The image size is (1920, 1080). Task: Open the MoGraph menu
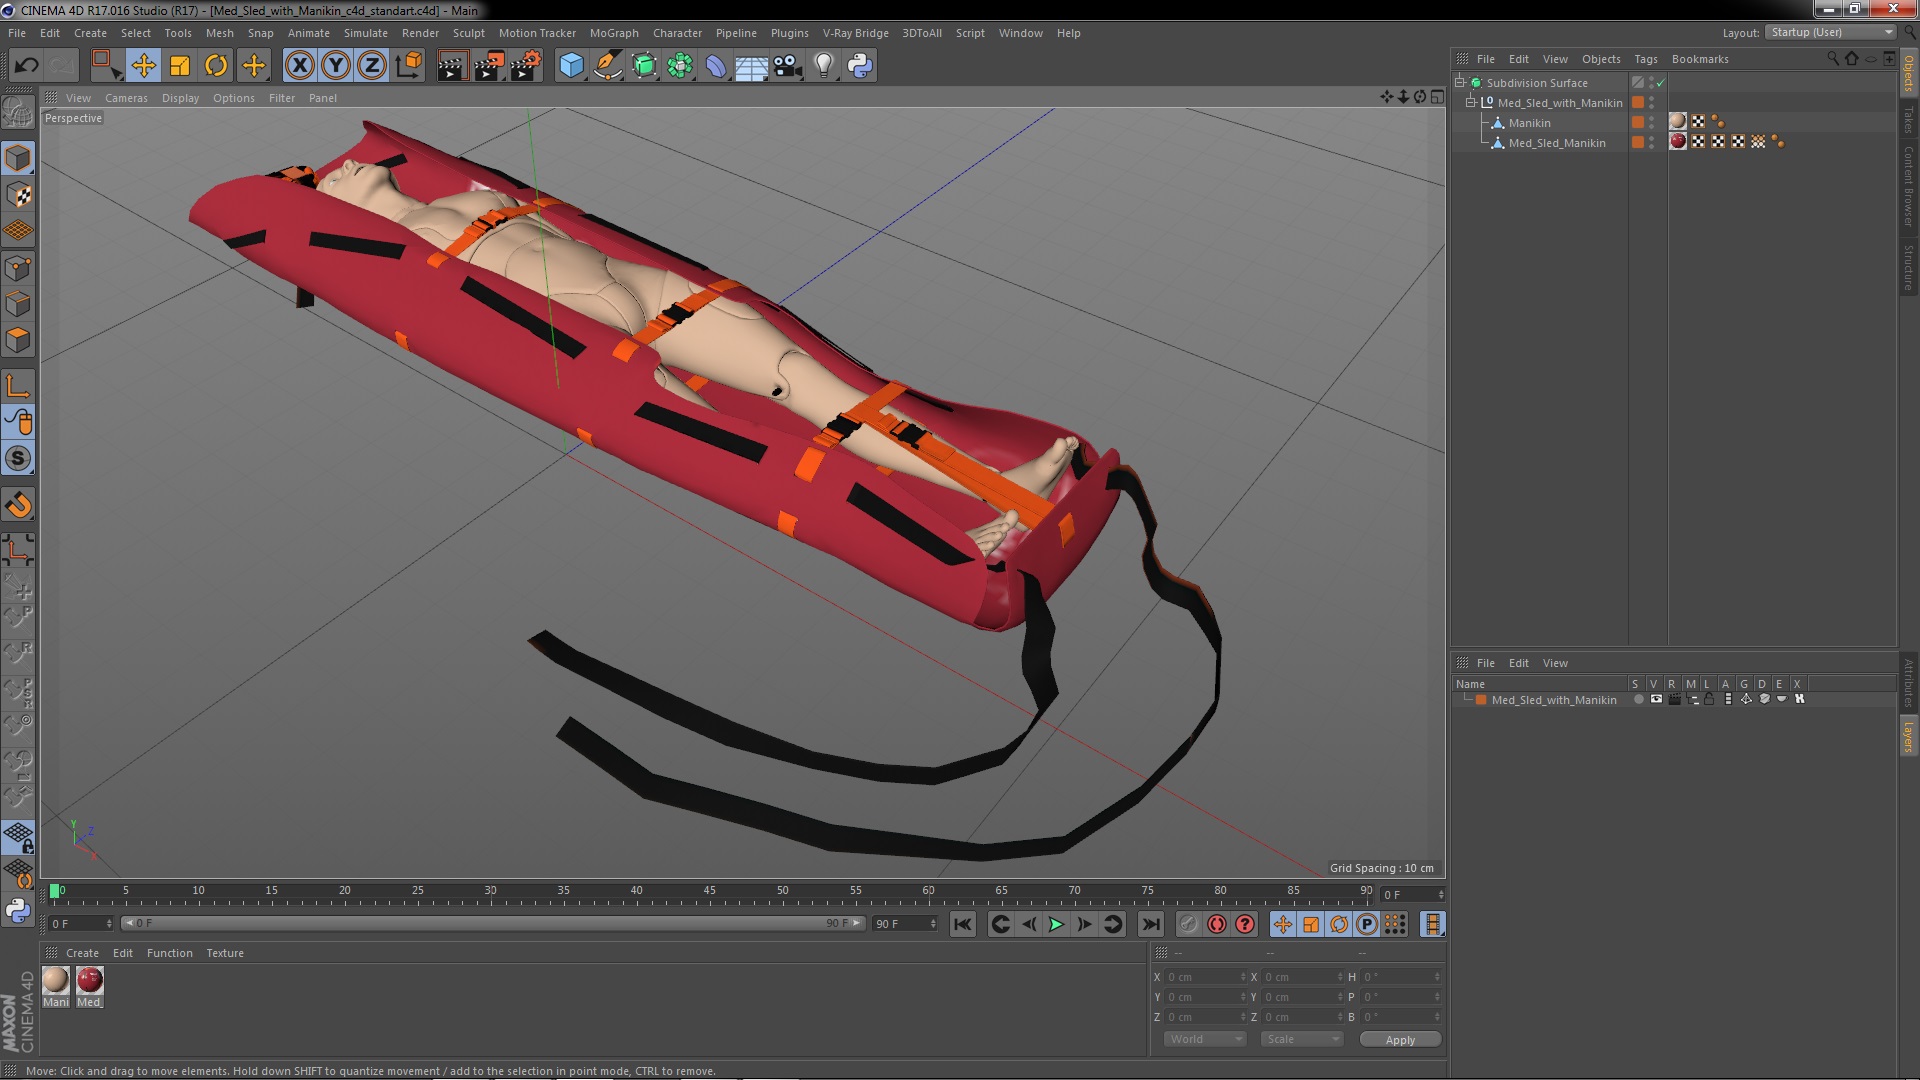(613, 33)
